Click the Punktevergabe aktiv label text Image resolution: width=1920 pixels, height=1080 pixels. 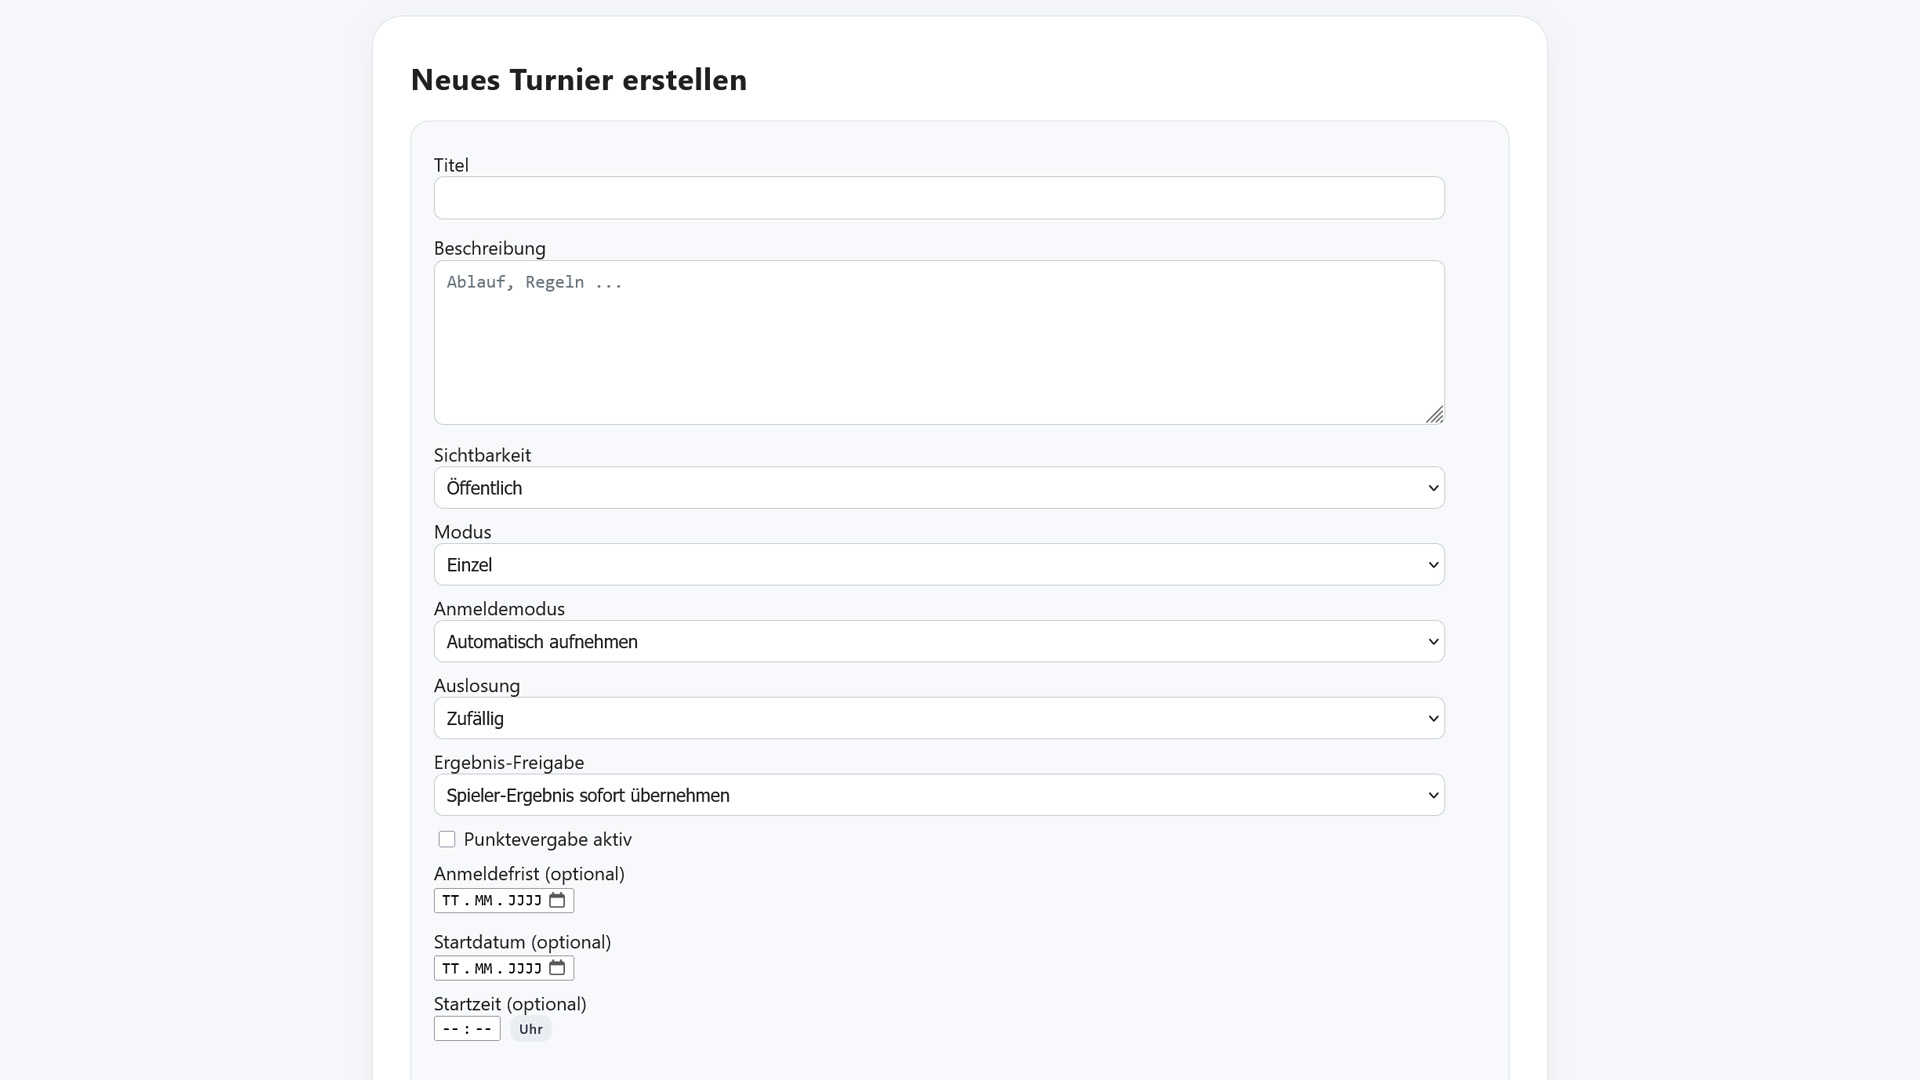548,840
